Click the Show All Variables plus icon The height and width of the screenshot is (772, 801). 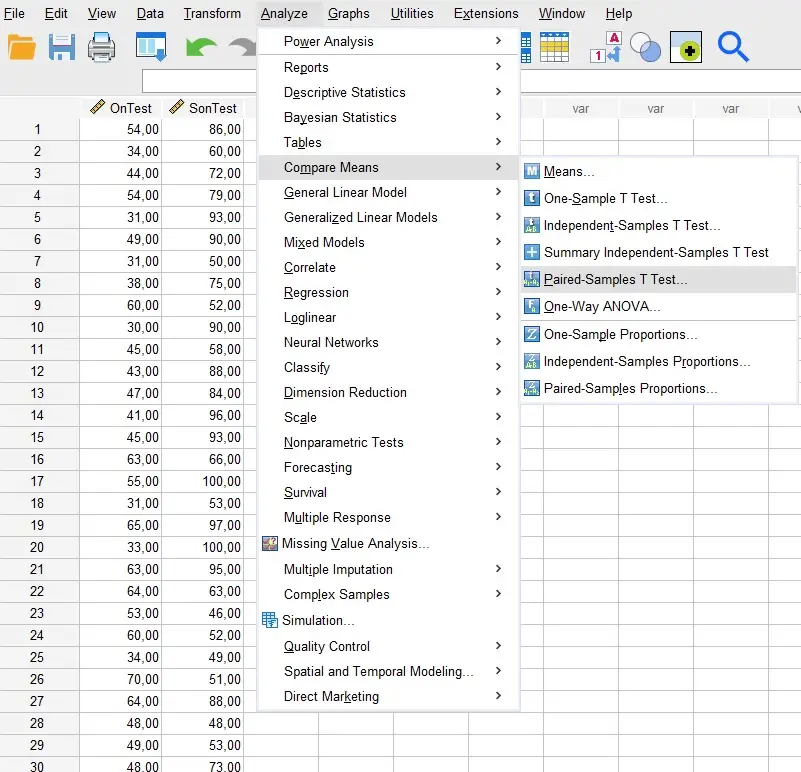click(x=686, y=47)
